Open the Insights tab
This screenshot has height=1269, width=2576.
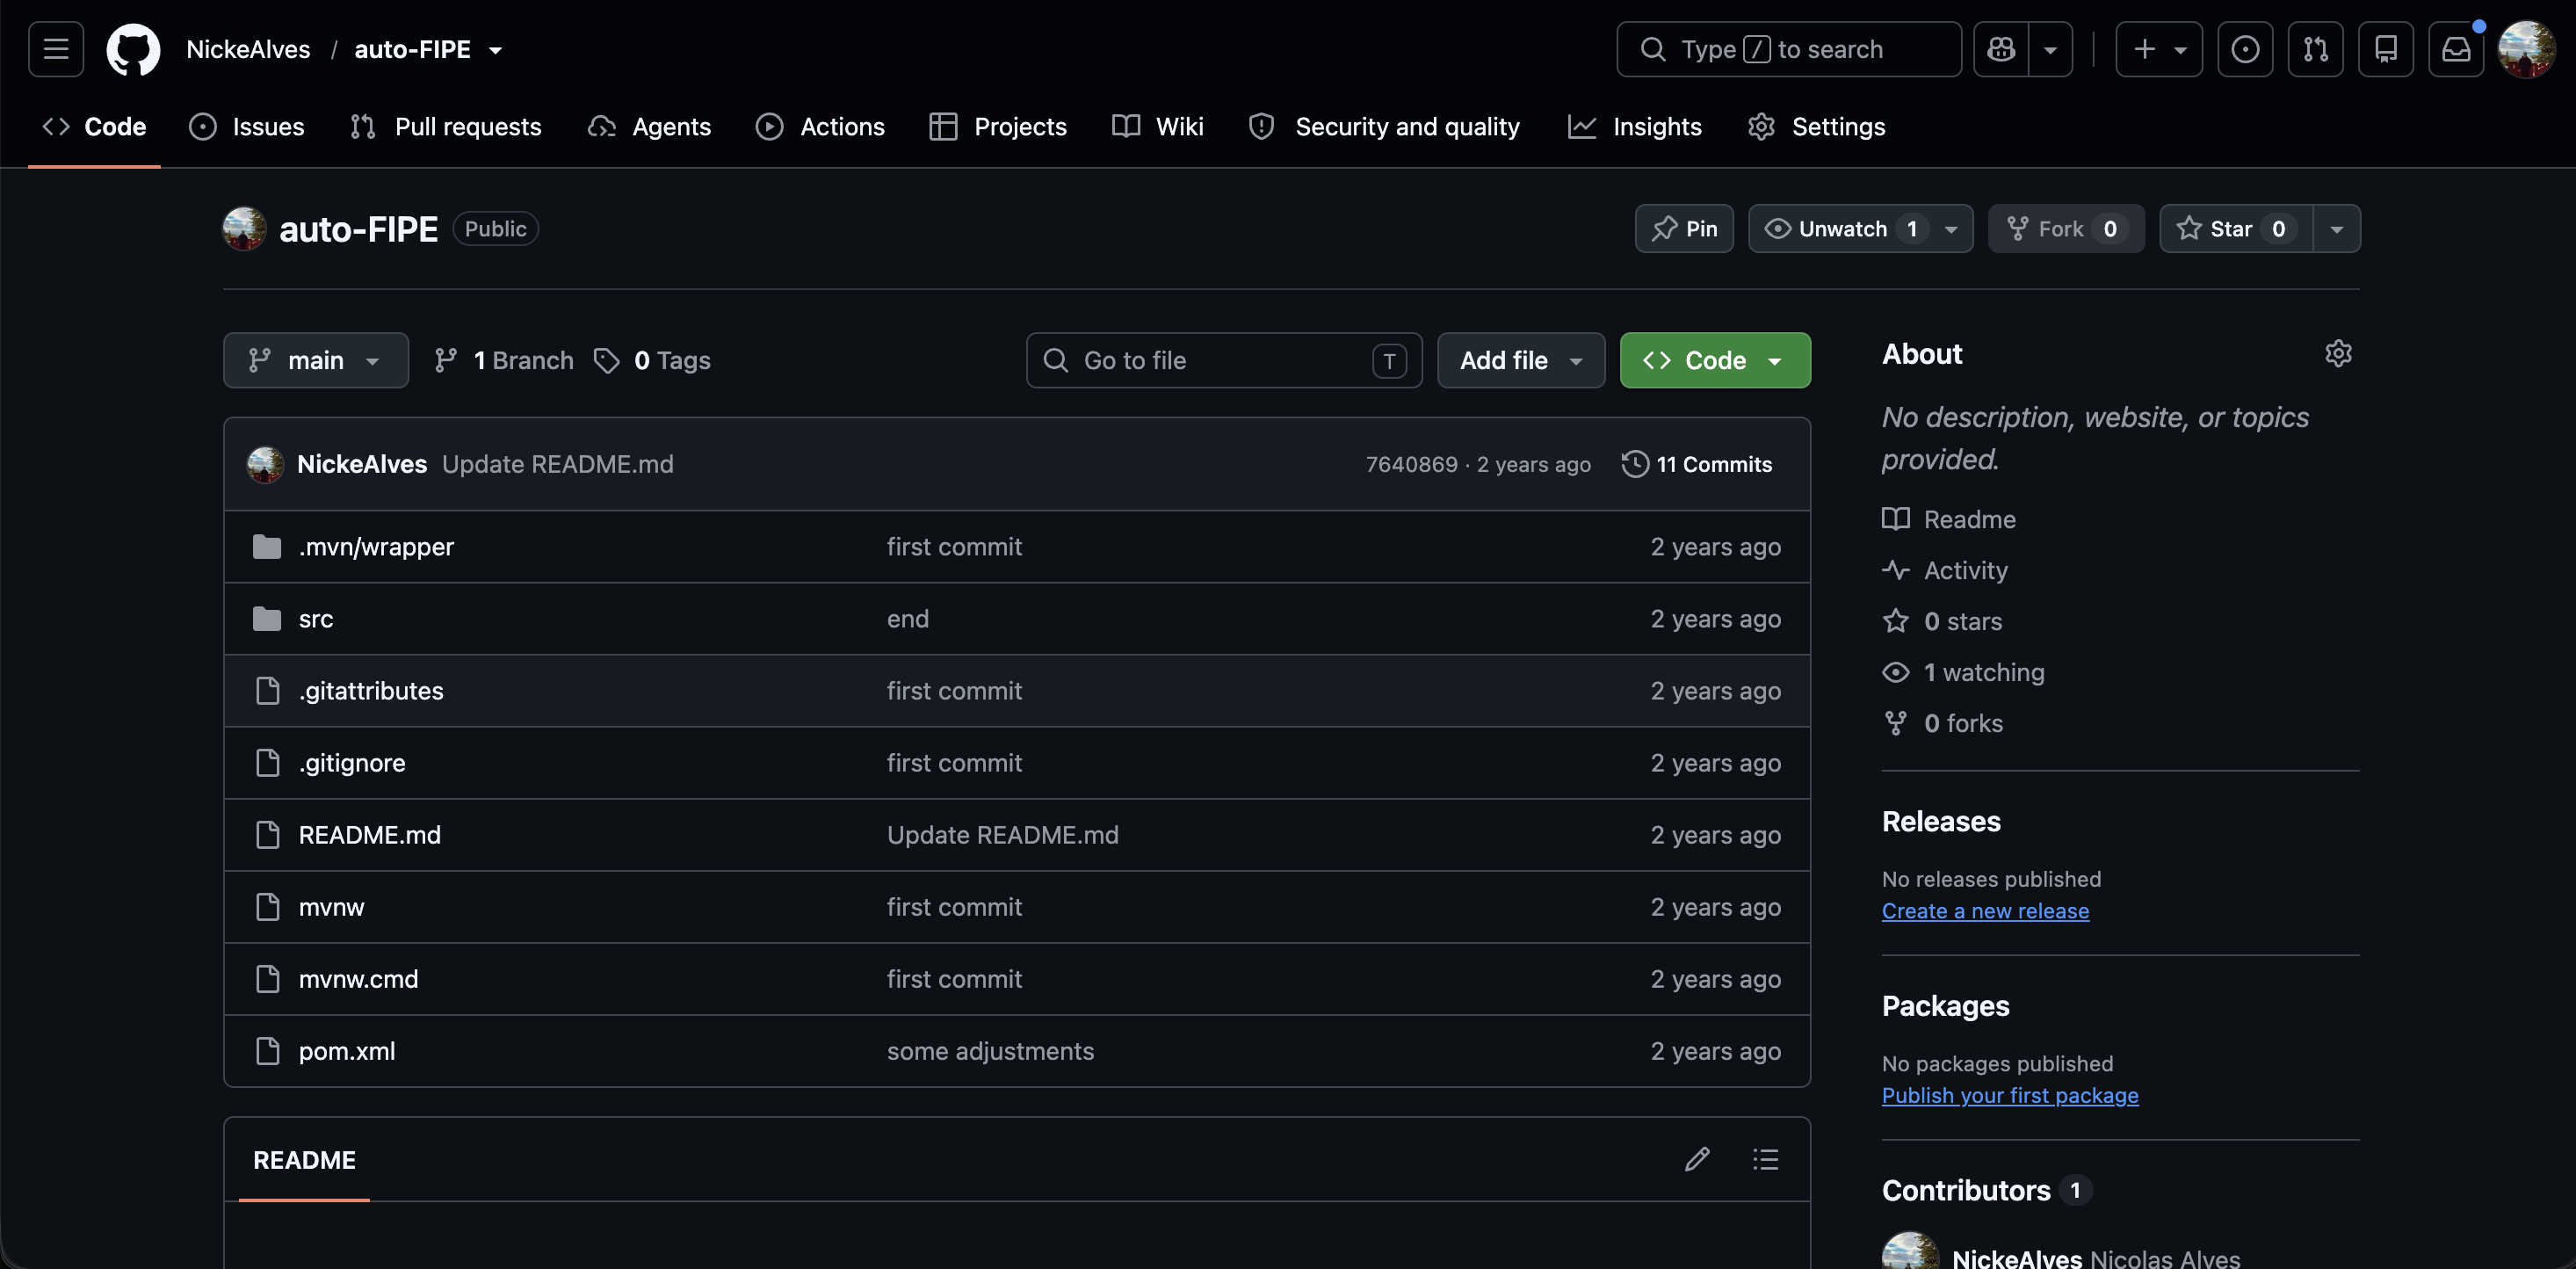click(x=1635, y=127)
